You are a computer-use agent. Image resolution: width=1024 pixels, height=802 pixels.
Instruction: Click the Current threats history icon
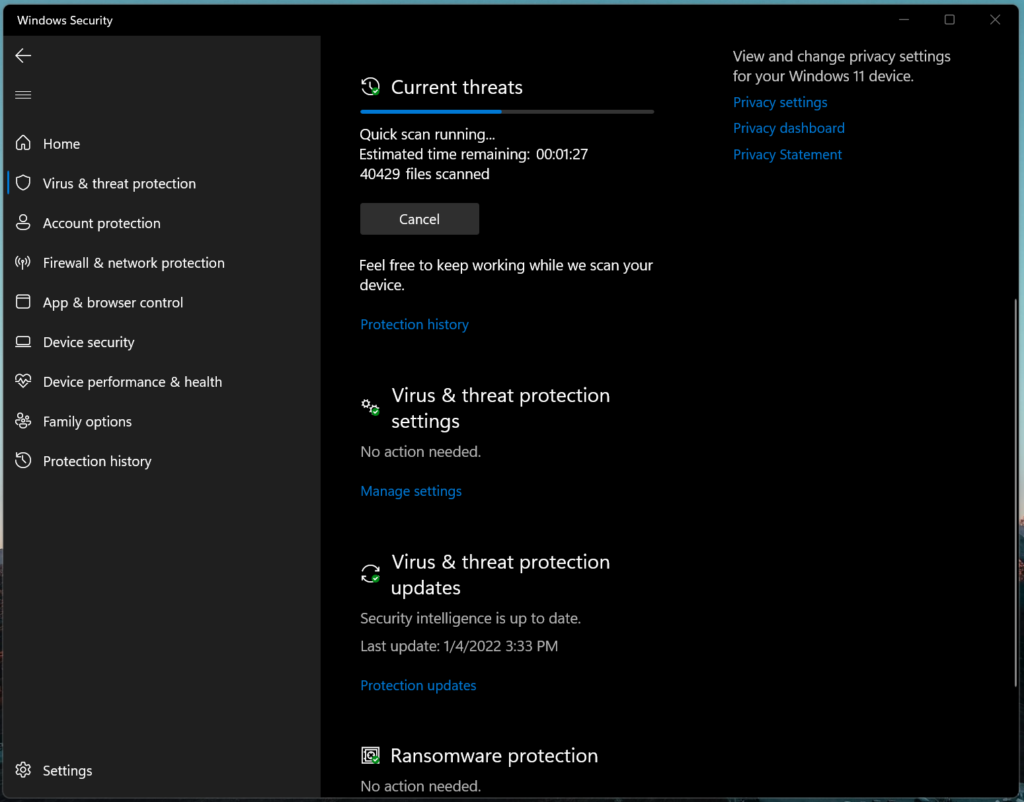(x=371, y=86)
